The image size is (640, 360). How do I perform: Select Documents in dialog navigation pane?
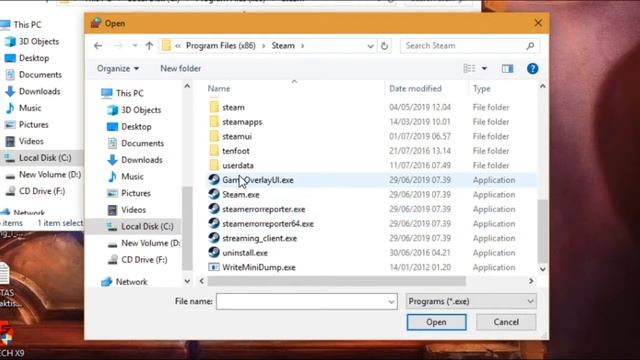point(142,143)
